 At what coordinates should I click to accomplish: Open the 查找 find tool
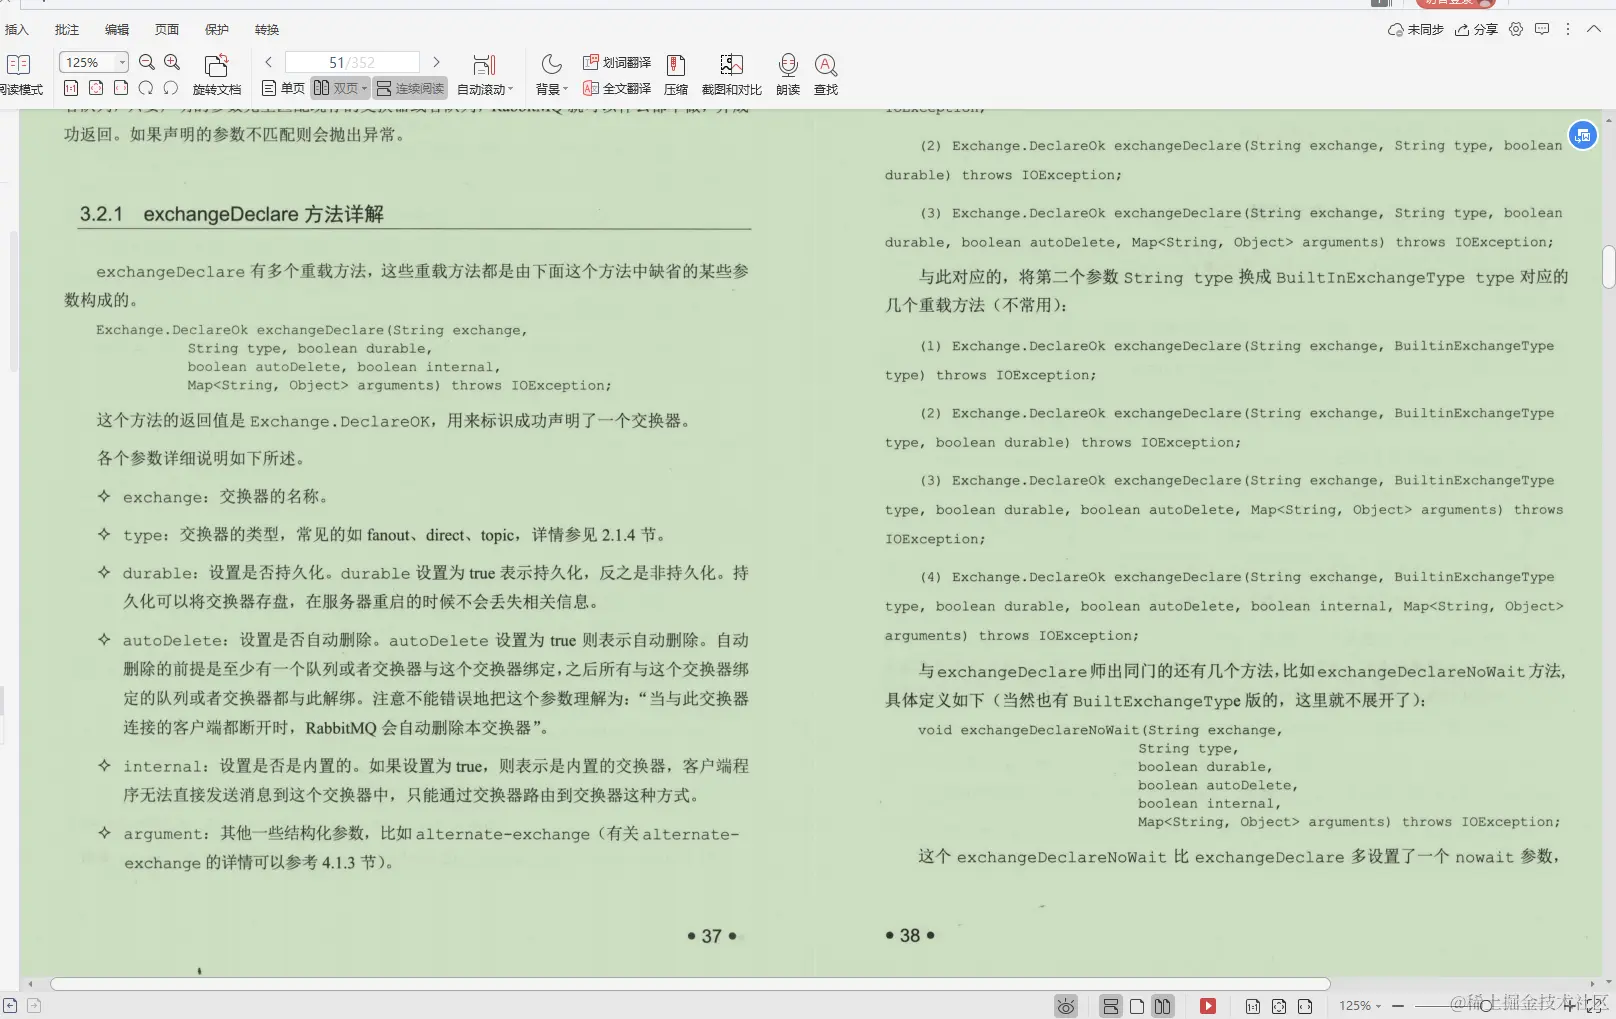coord(825,73)
